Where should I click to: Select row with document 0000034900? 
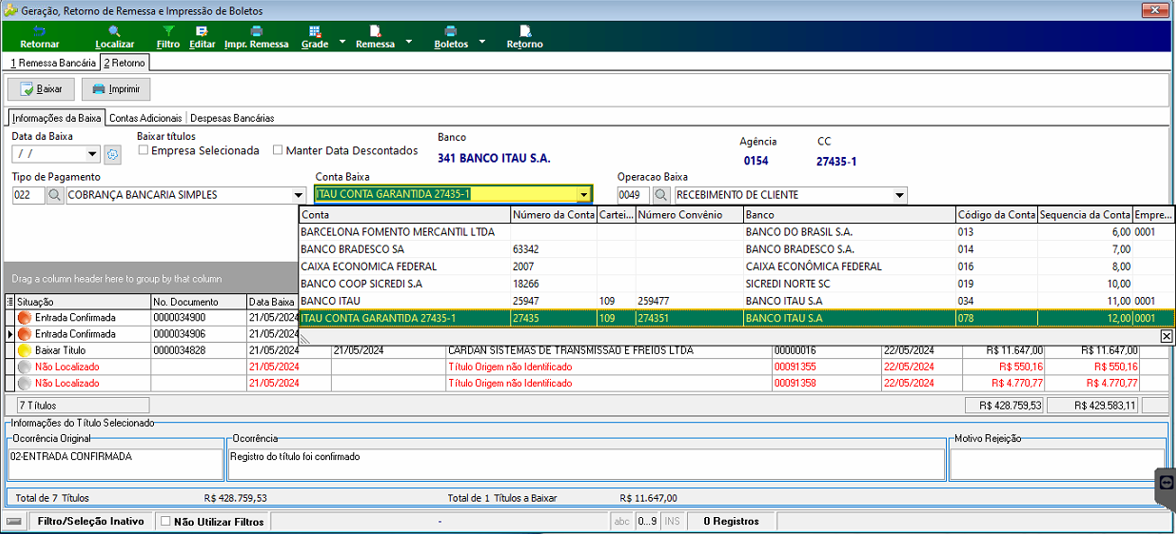pyautogui.click(x=154, y=317)
